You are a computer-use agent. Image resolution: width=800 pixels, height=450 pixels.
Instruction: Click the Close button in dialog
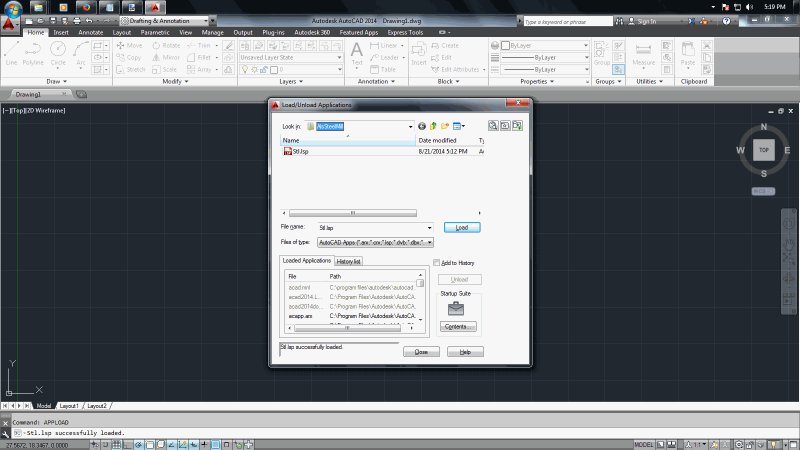pos(421,352)
